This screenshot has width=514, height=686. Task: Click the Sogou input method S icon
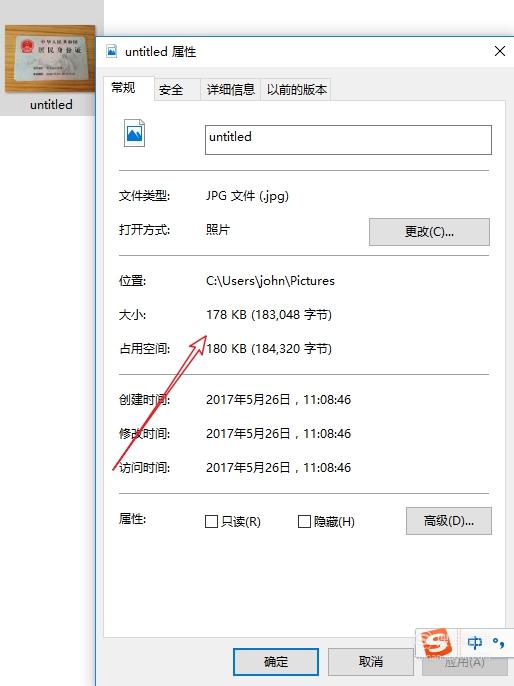pyautogui.click(x=436, y=642)
